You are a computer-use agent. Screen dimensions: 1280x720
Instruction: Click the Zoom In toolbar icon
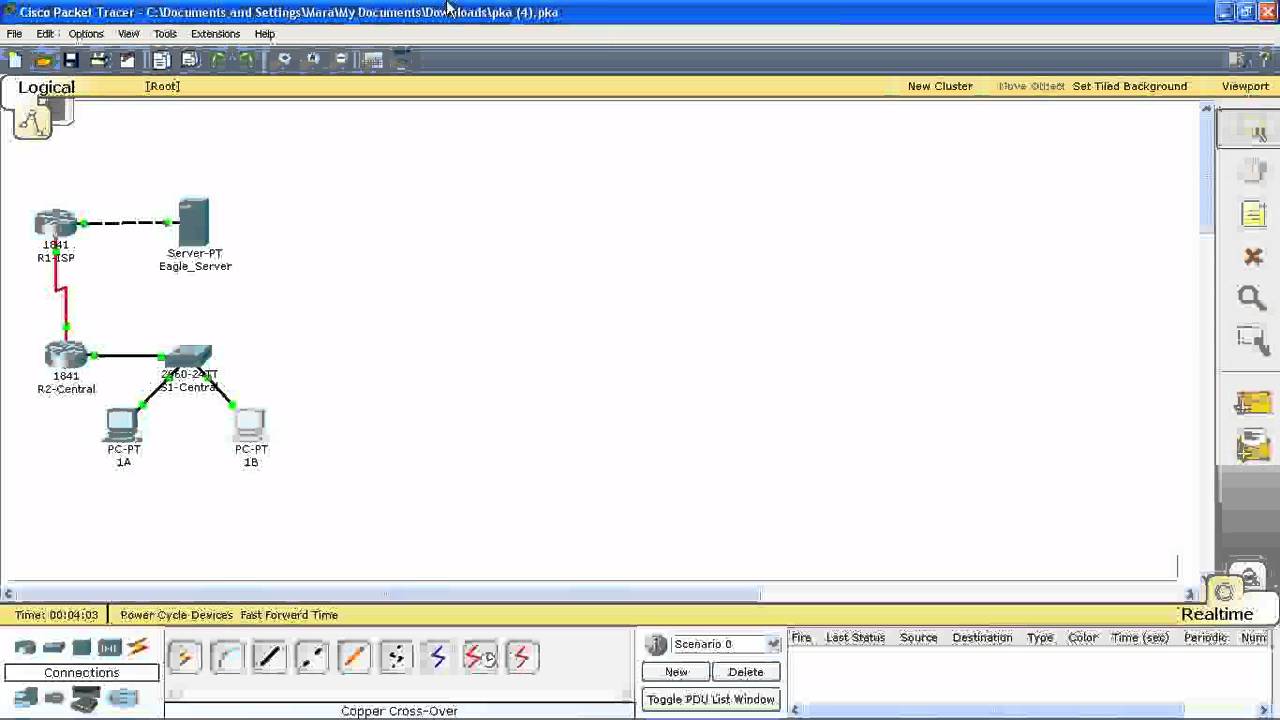tap(285, 60)
